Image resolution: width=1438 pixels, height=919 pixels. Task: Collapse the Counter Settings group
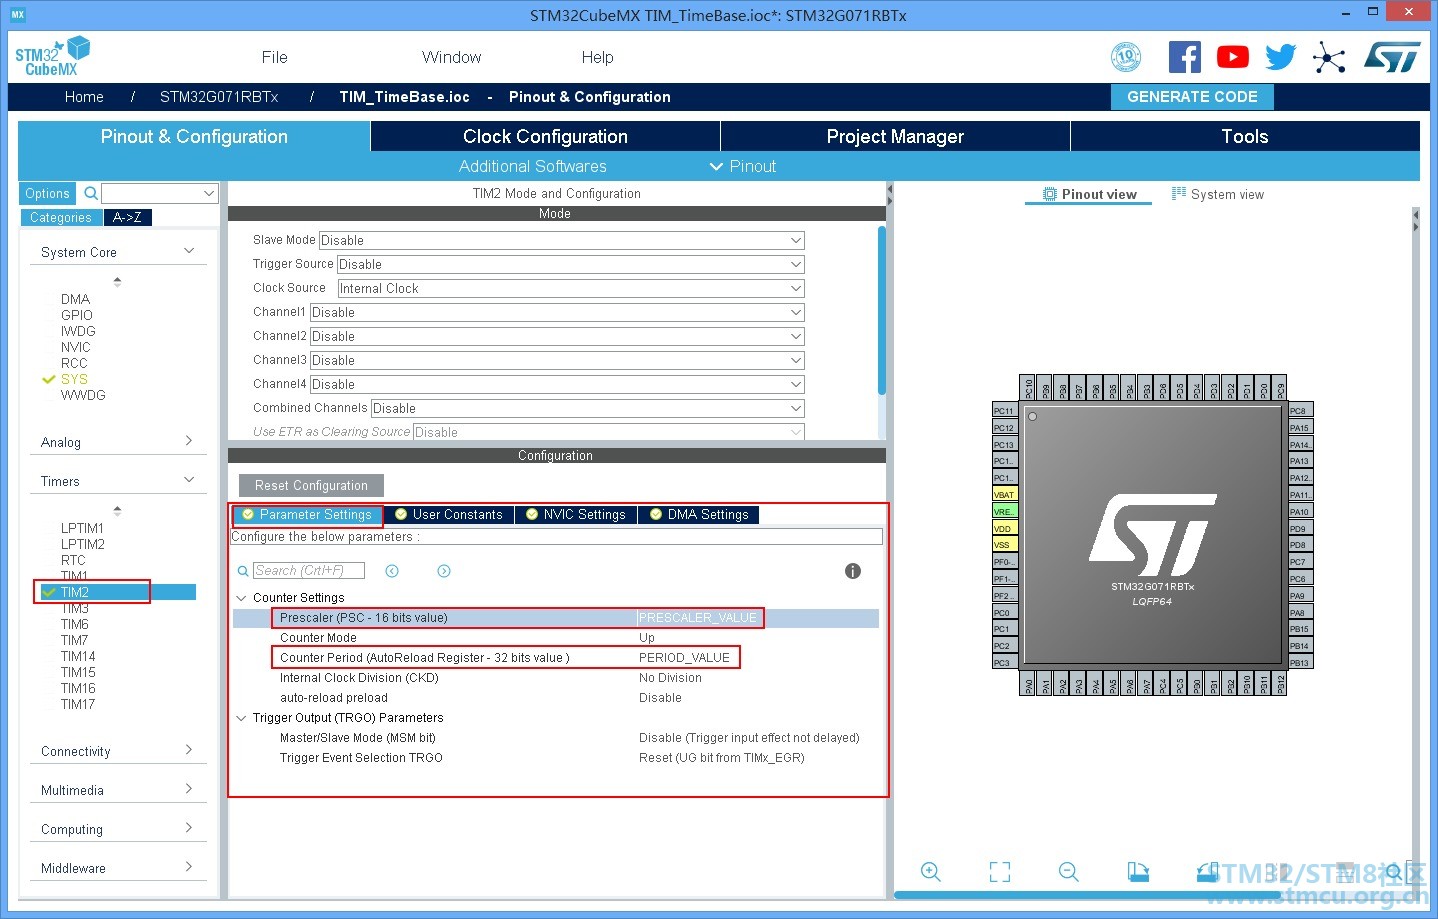[241, 598]
